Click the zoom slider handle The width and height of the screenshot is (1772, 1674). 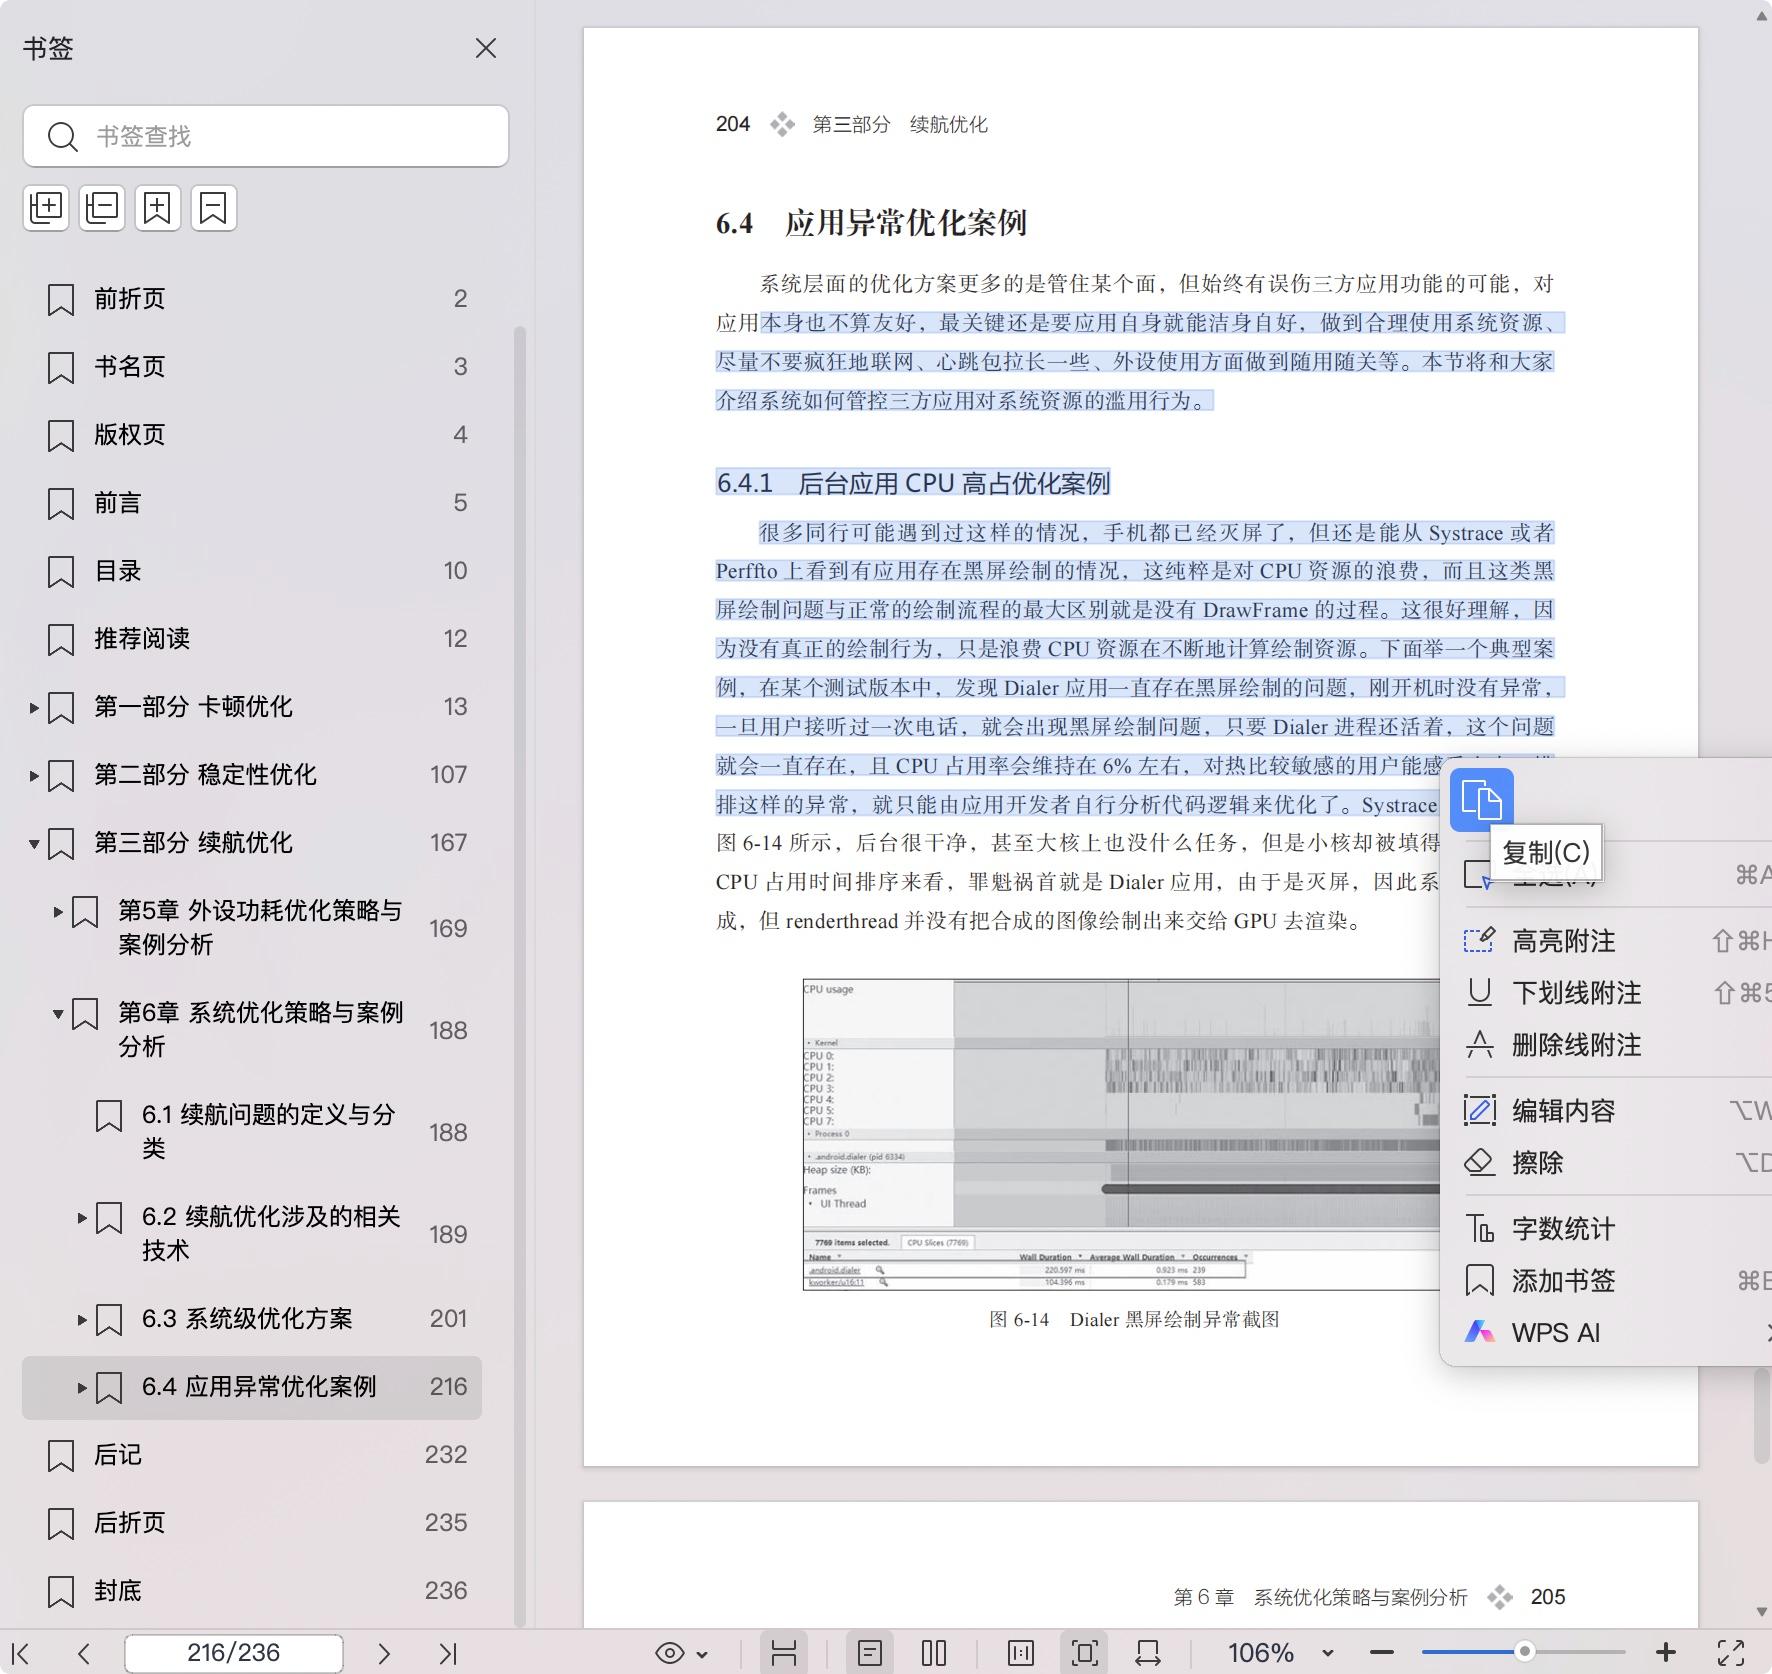1524,1652
